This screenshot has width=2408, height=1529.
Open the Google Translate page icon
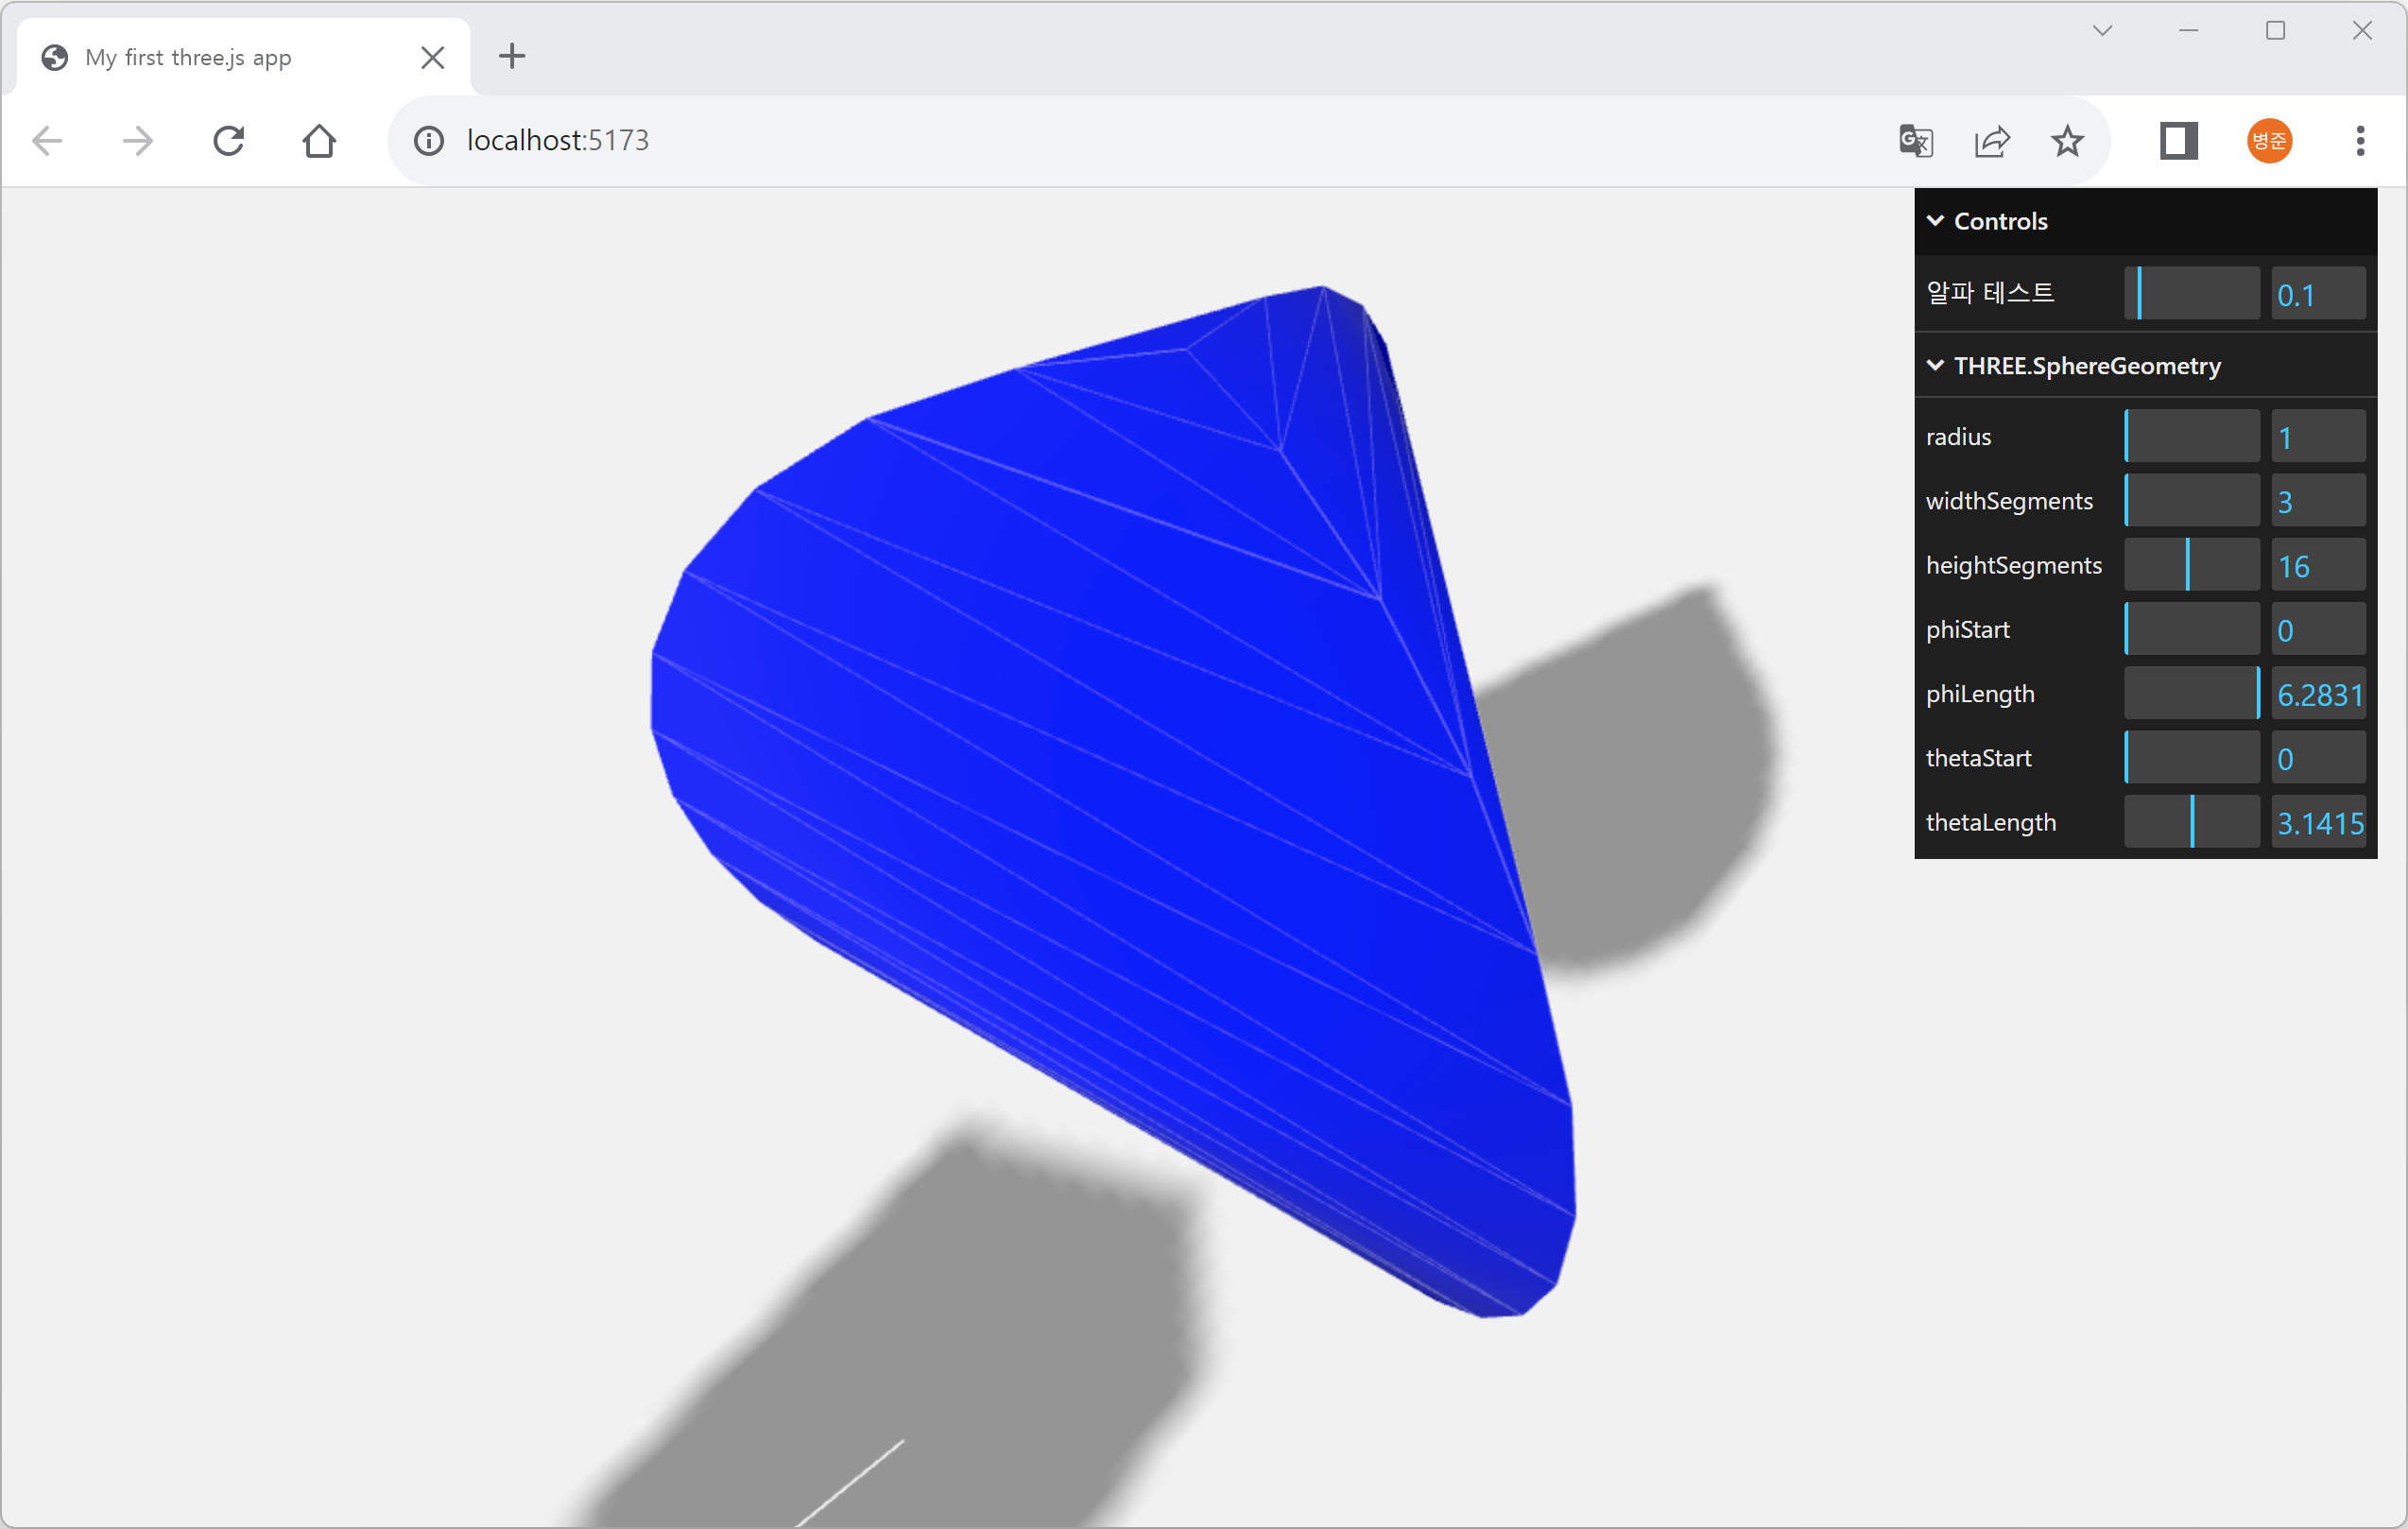coord(1915,141)
